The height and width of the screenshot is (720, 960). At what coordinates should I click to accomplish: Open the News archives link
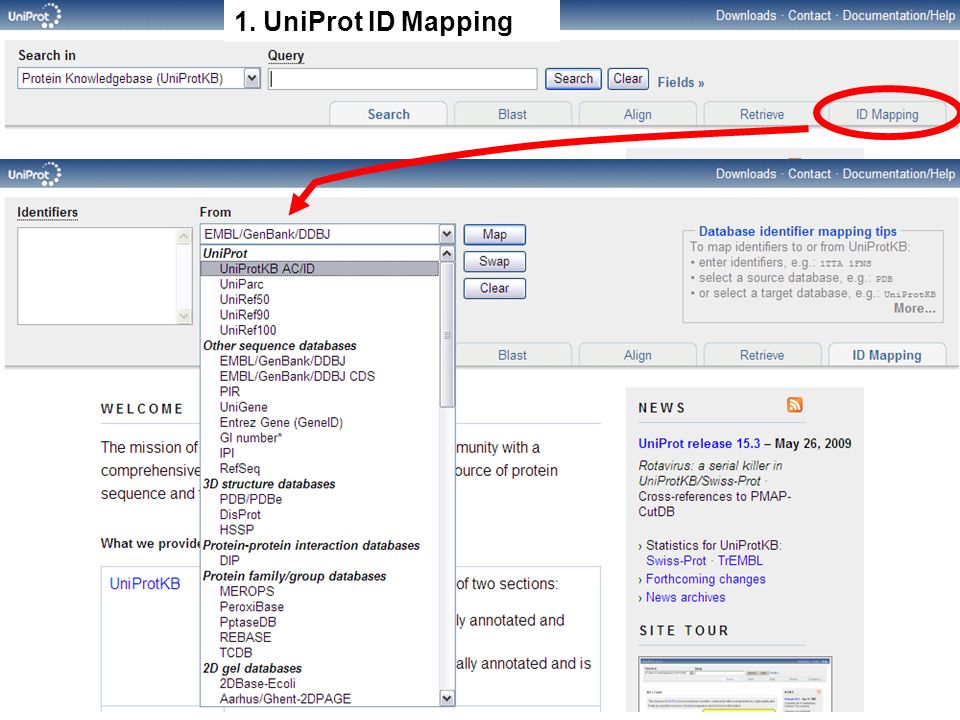pyautogui.click(x=685, y=598)
